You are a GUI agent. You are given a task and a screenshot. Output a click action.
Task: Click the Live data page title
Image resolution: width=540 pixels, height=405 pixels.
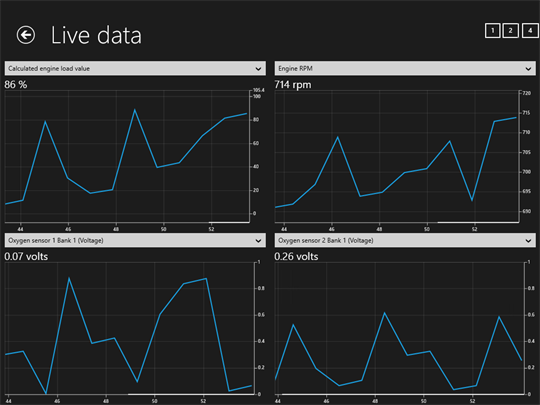point(96,35)
